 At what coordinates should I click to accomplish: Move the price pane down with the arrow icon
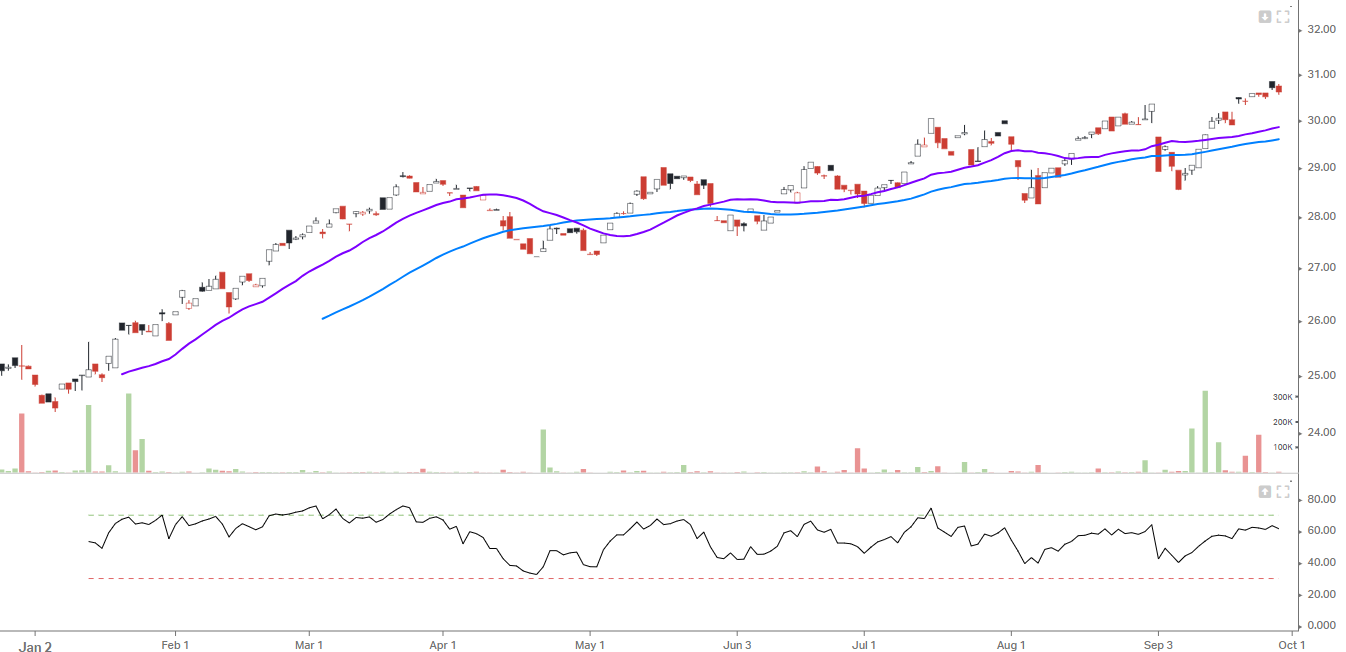1265,16
